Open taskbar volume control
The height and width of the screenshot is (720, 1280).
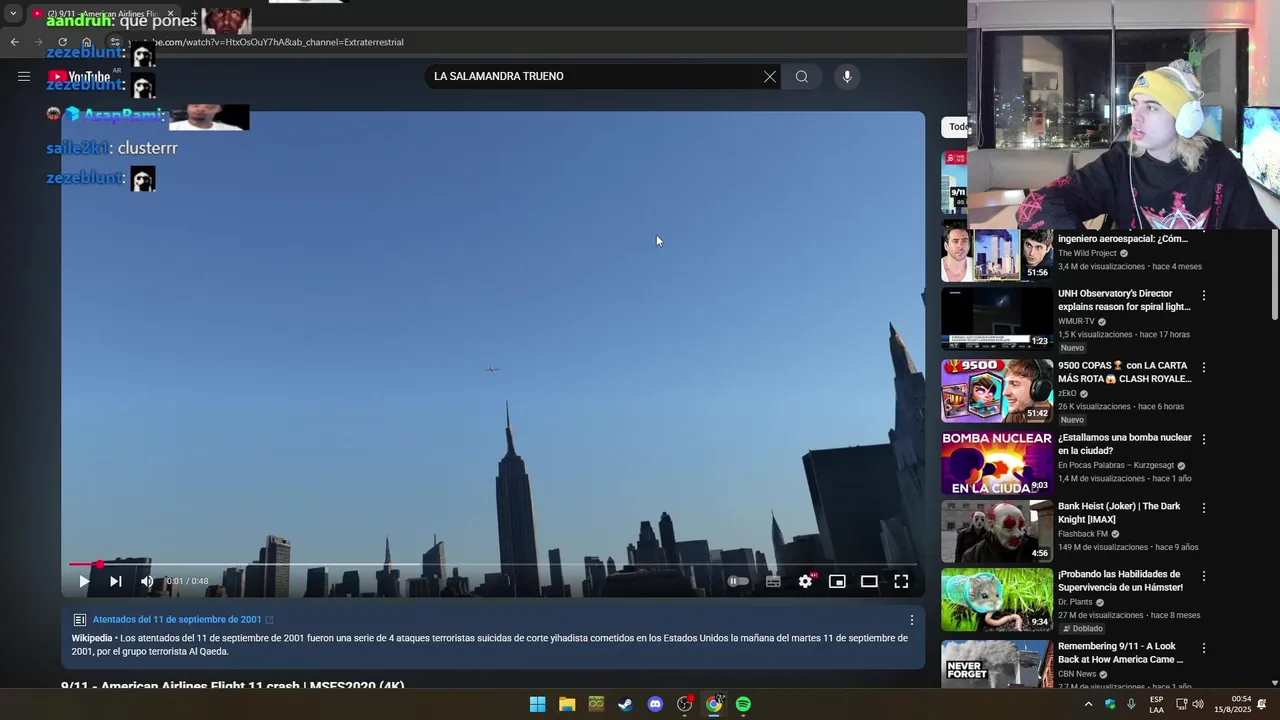click(1198, 704)
